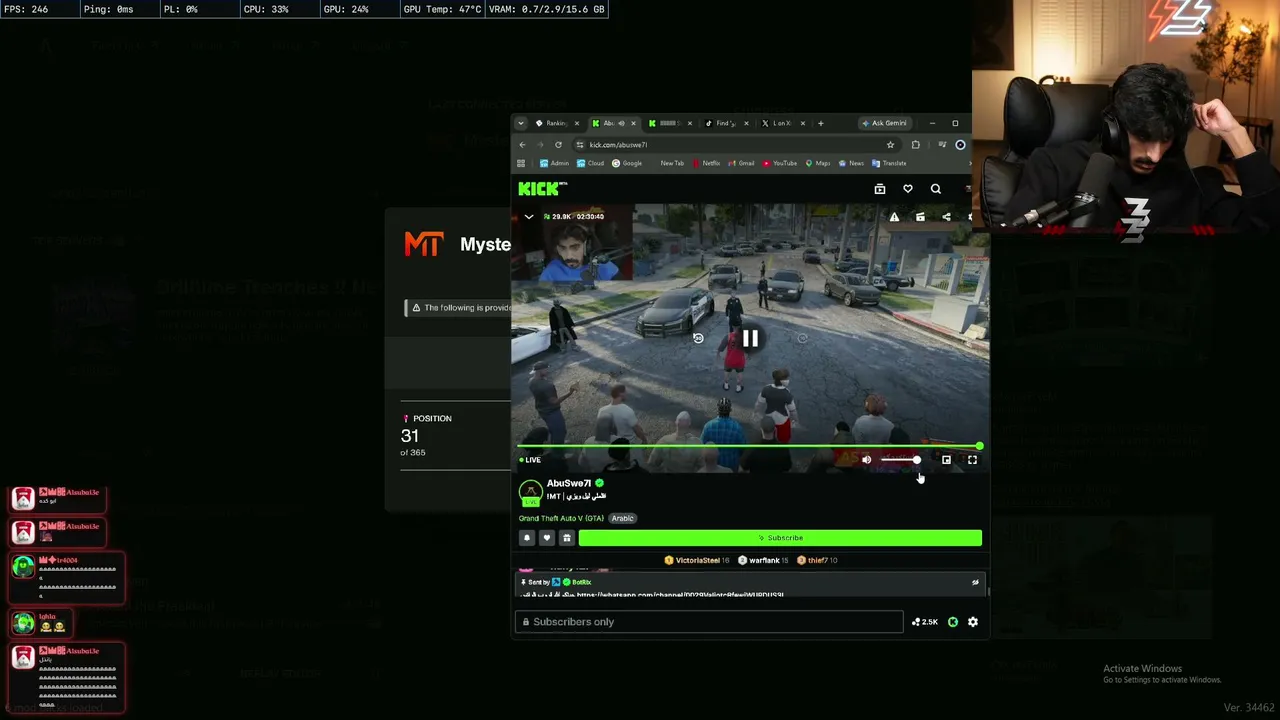Viewport: 1280px width, 720px height.
Task: Open the Maps bookmark
Action: click(x=818, y=164)
